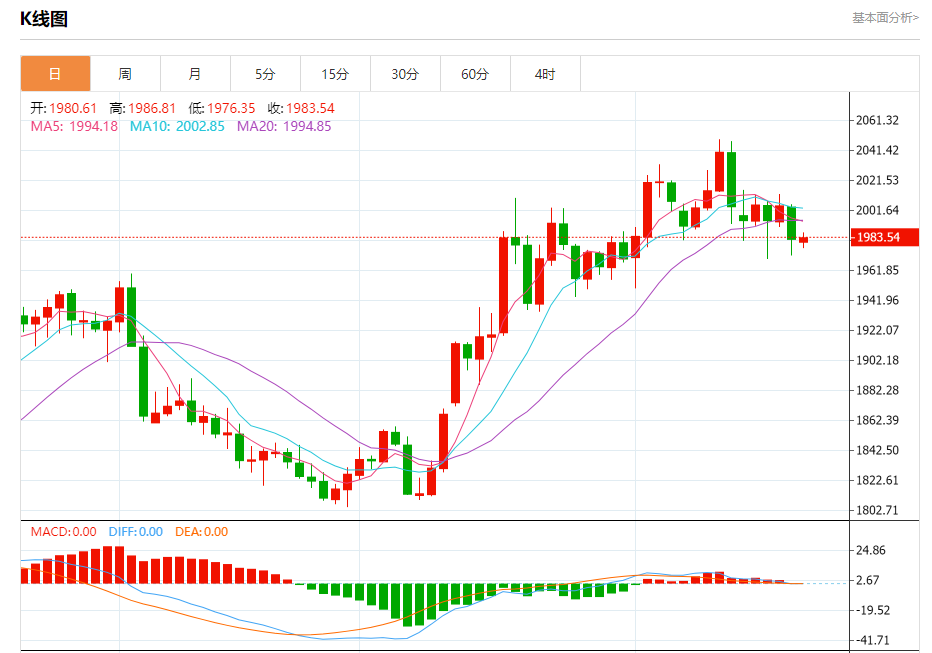
Task: Click the 2.67 MACD axis label
Action: (867, 581)
